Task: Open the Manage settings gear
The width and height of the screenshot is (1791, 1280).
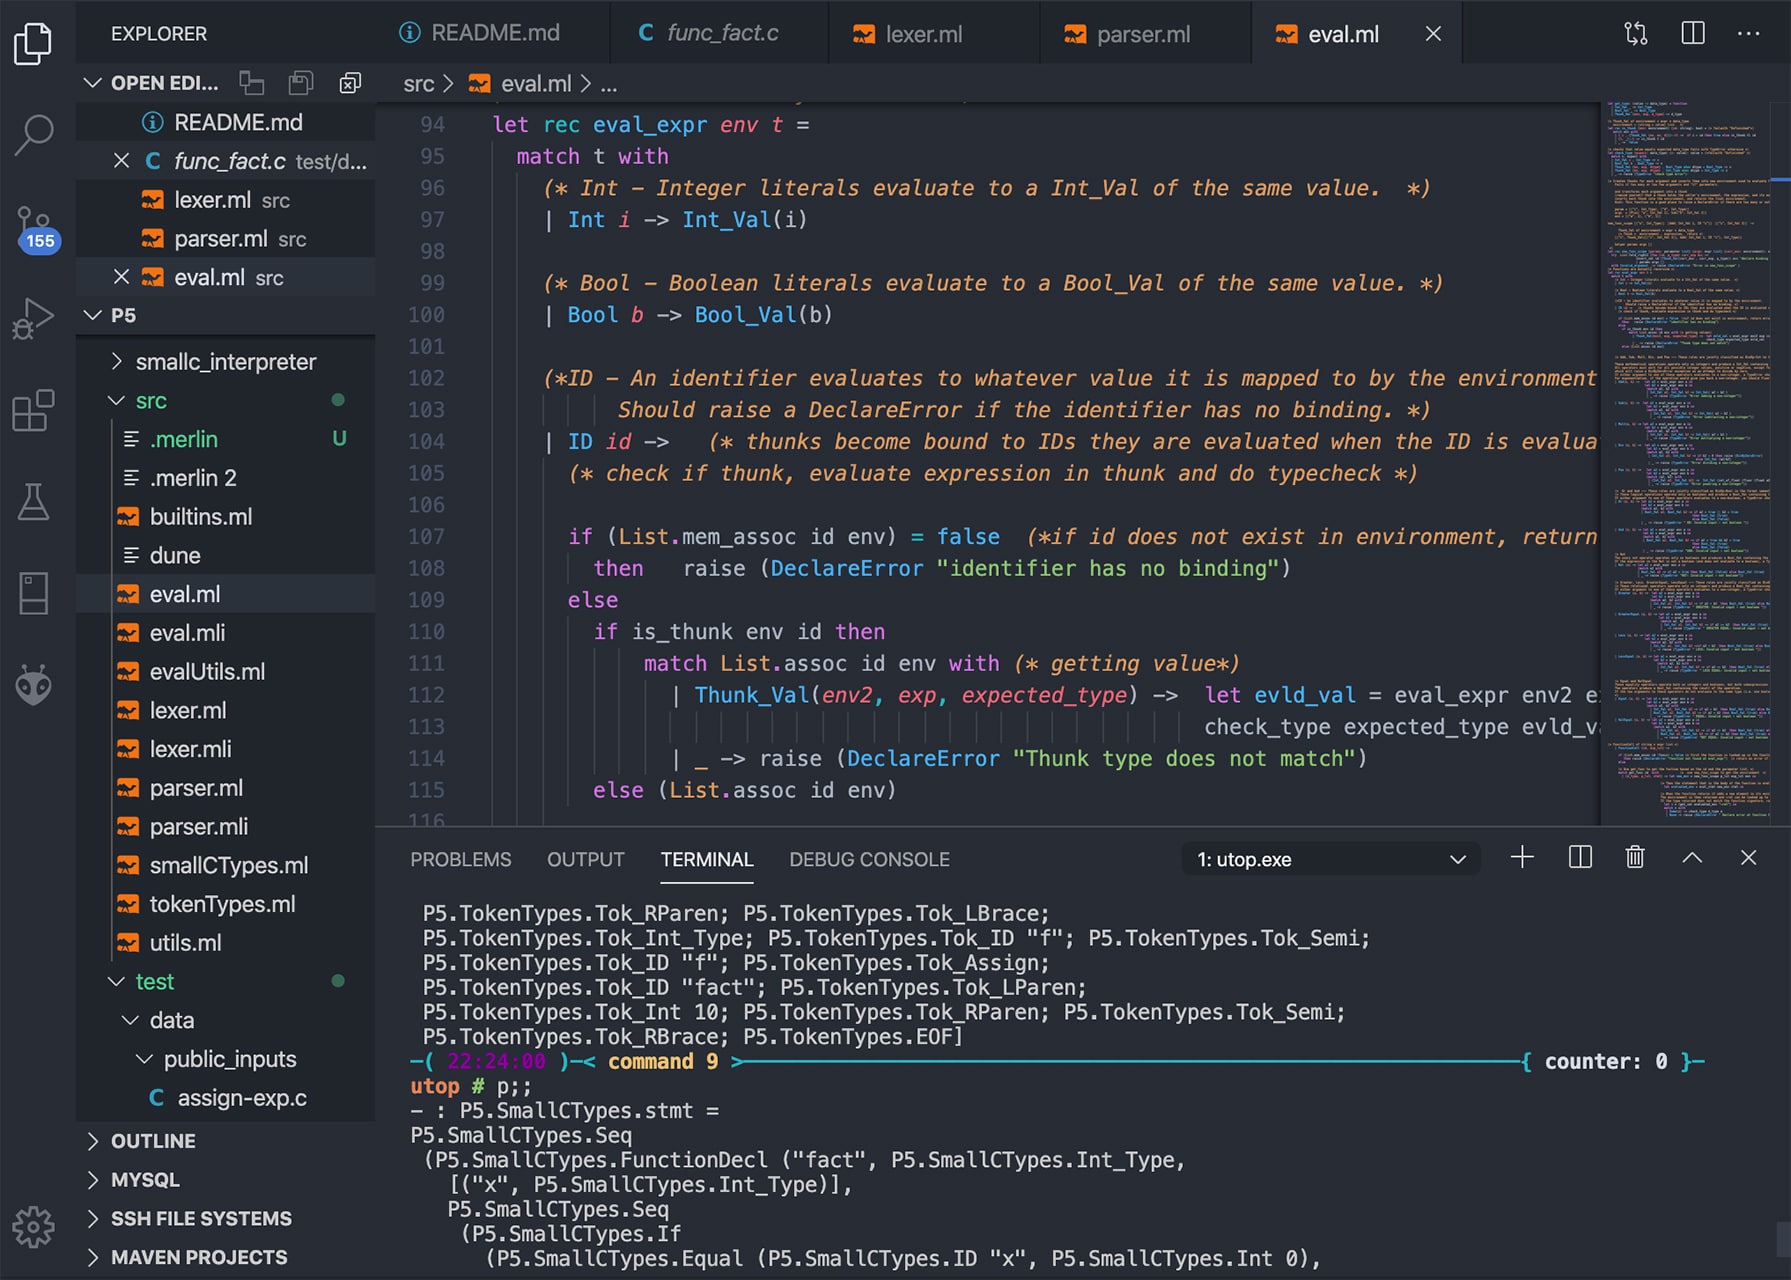Action: [33, 1227]
